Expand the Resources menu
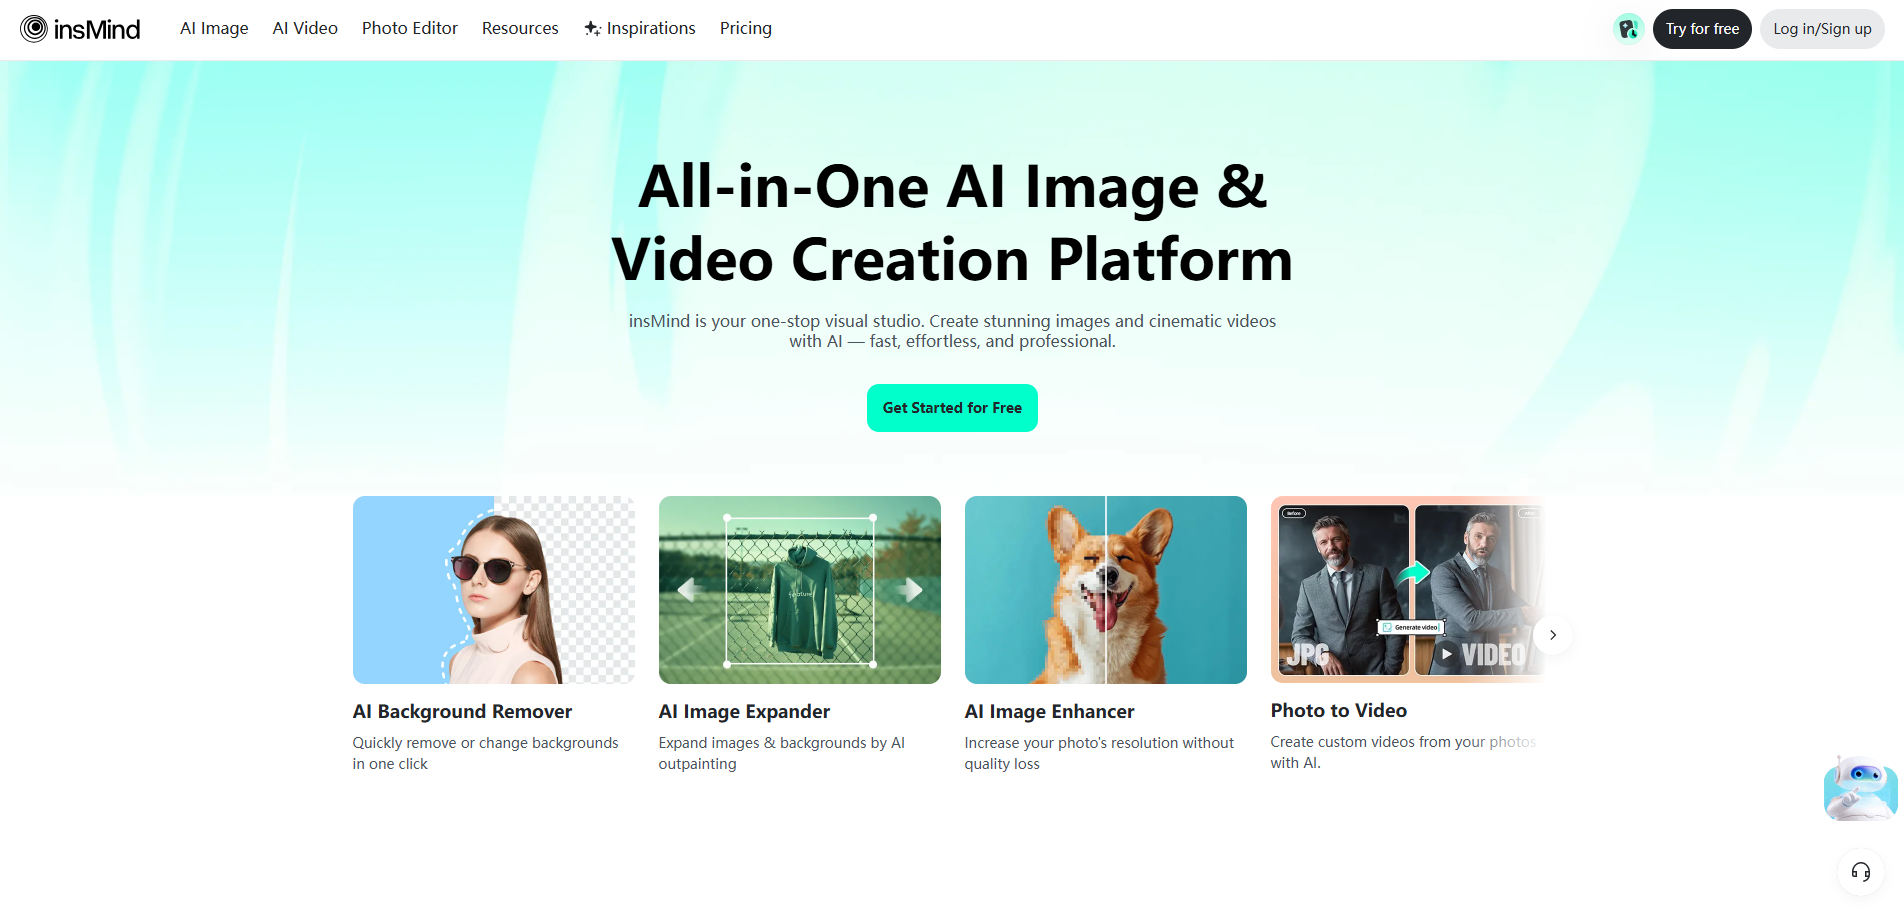 [520, 28]
